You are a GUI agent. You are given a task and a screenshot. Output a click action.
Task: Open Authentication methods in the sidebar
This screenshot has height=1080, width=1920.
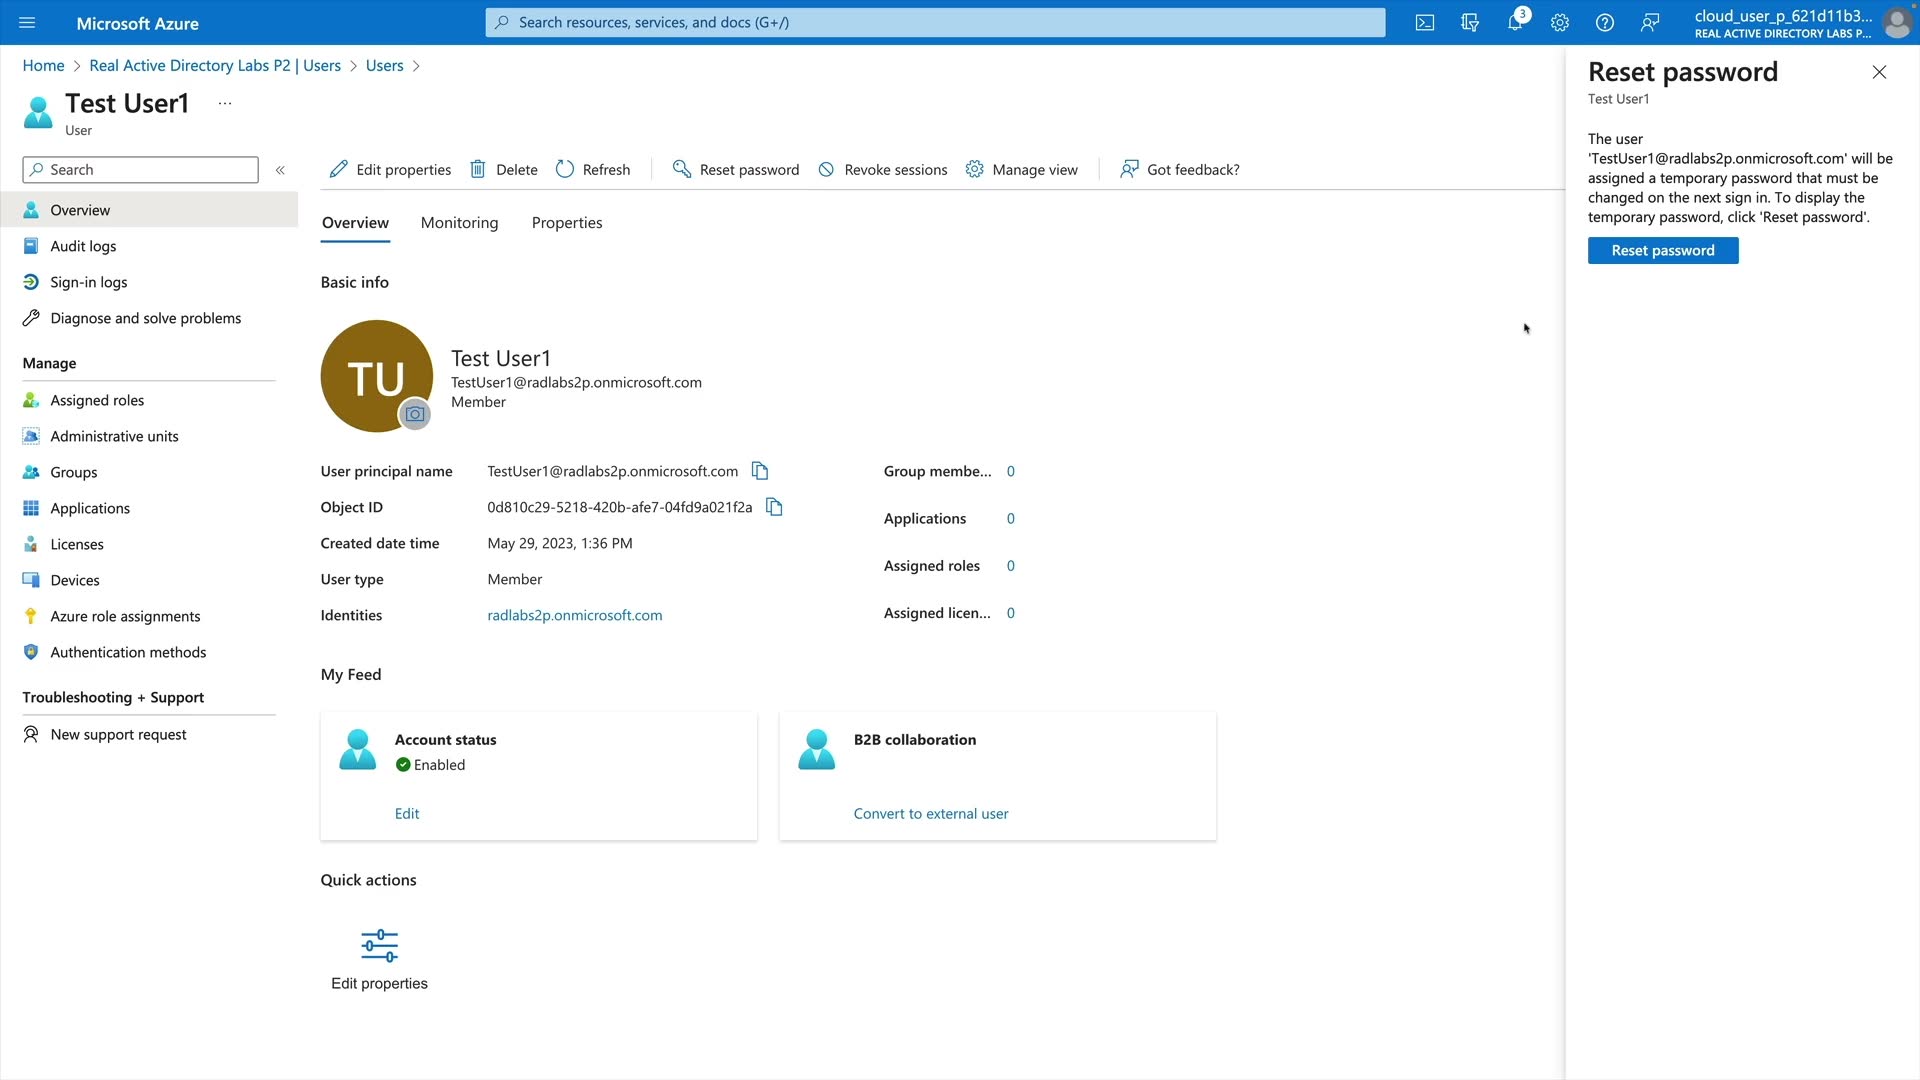(128, 652)
